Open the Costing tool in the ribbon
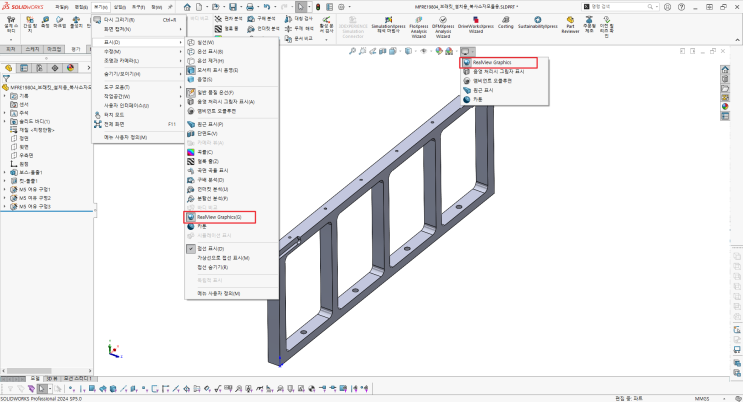 click(506, 22)
